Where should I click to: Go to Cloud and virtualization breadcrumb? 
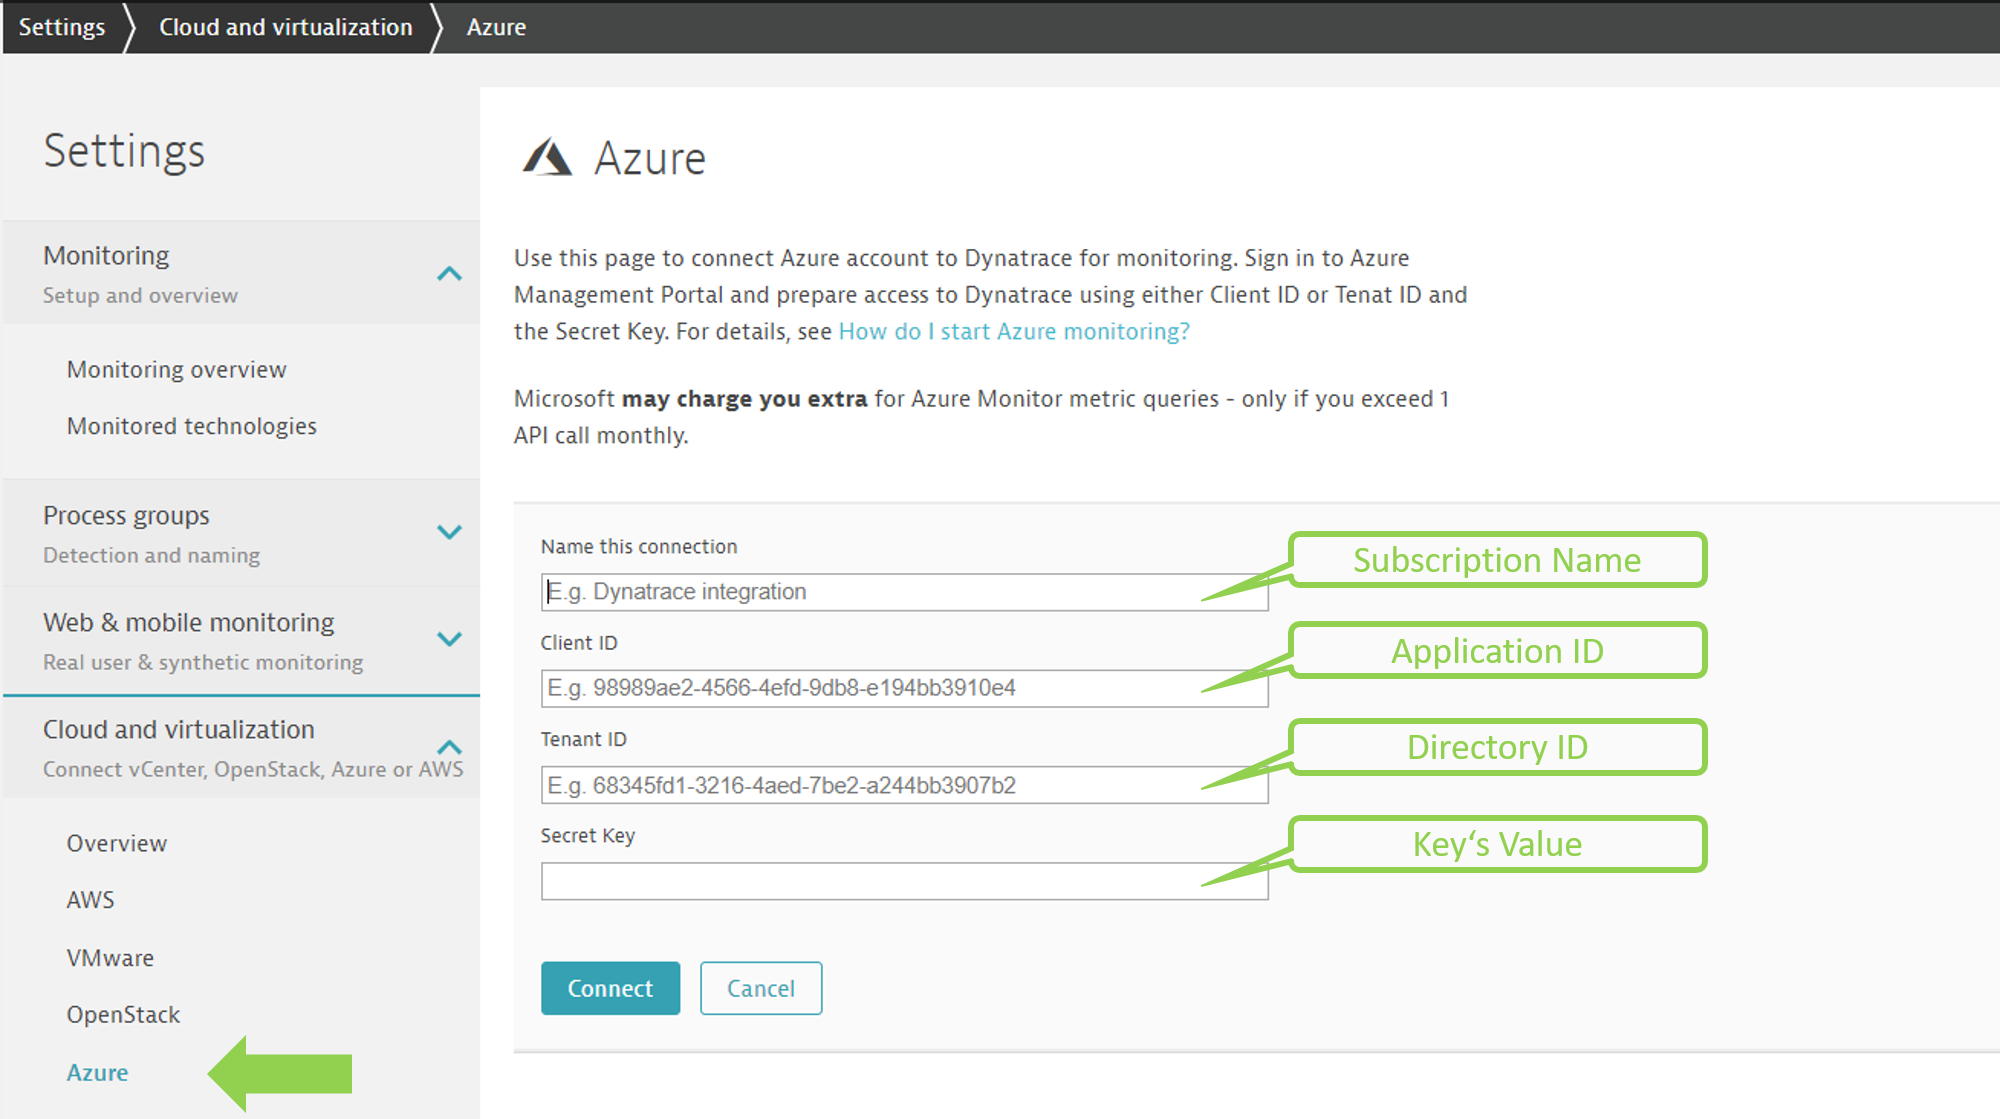point(286,27)
